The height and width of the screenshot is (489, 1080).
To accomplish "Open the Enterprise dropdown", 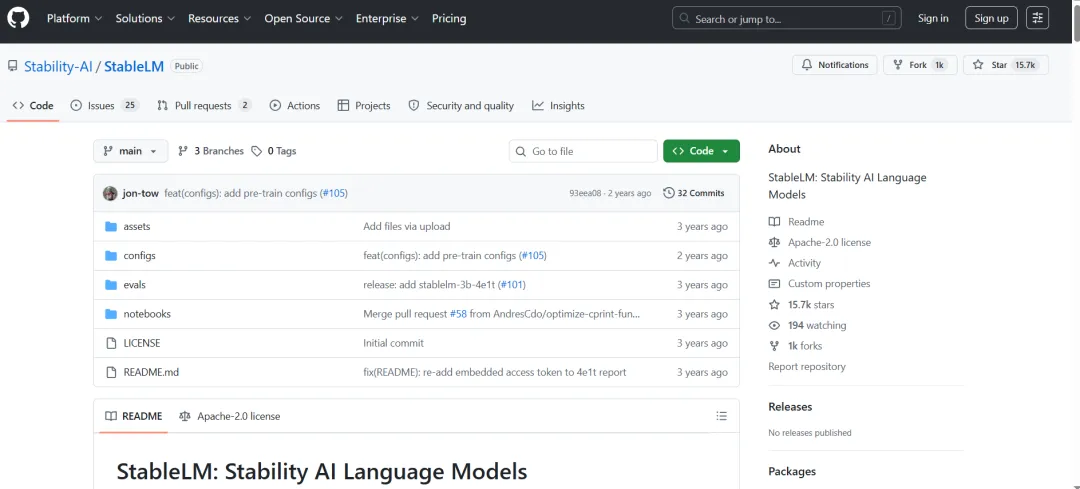I will [388, 19].
